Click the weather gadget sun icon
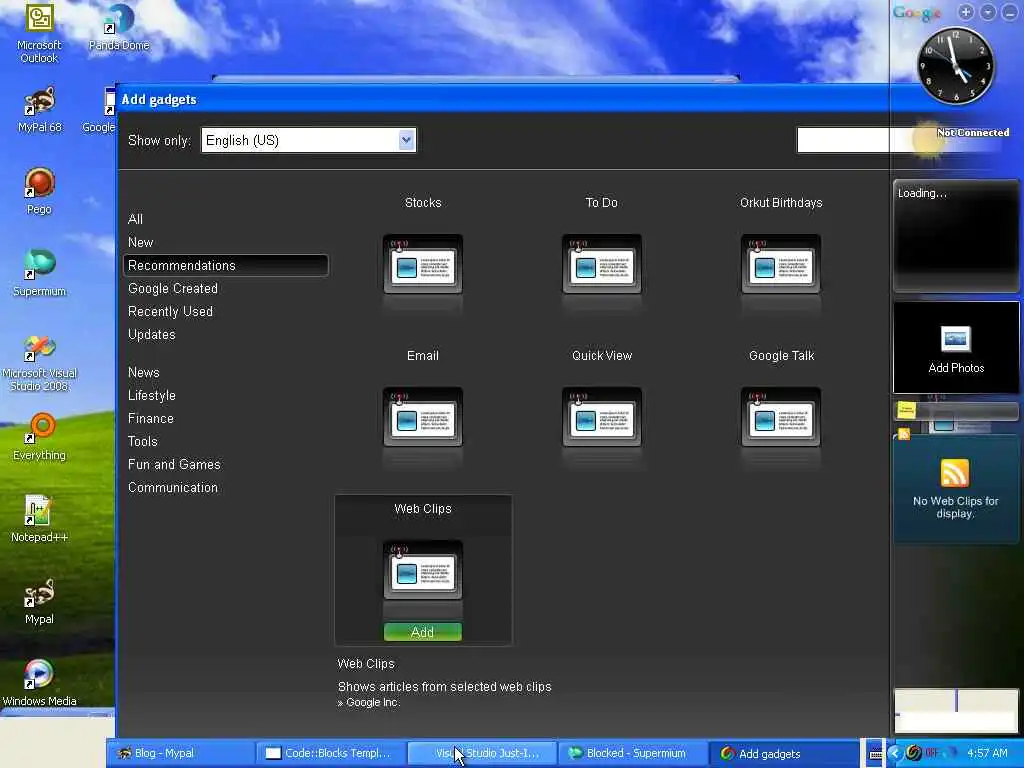Image resolution: width=1024 pixels, height=768 pixels. click(926, 139)
